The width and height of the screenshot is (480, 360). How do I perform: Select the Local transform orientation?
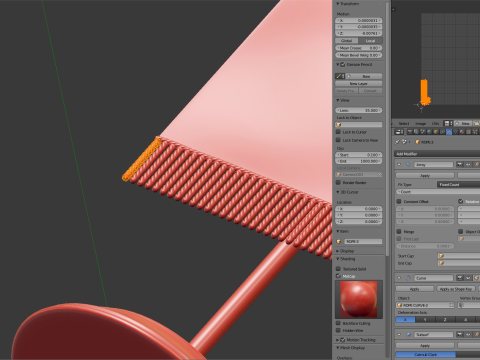[x=370, y=41]
